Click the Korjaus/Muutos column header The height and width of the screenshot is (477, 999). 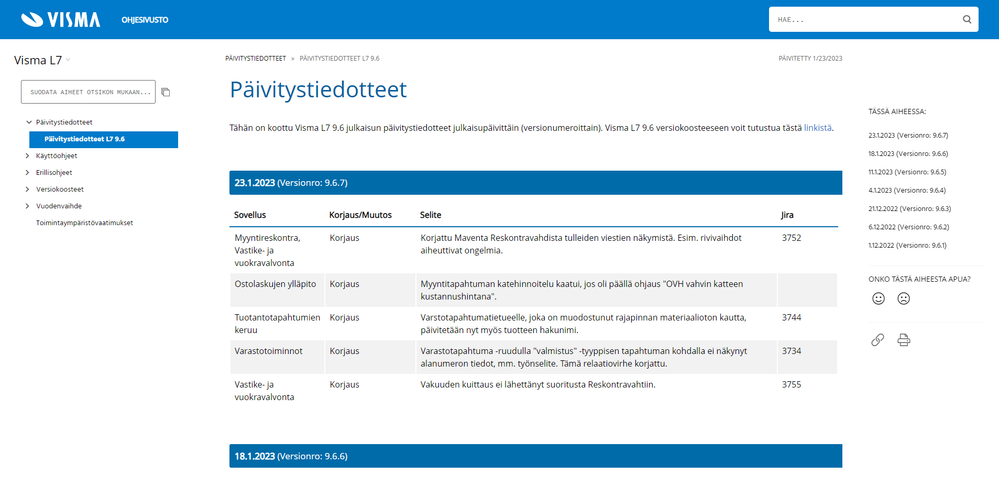click(x=361, y=215)
